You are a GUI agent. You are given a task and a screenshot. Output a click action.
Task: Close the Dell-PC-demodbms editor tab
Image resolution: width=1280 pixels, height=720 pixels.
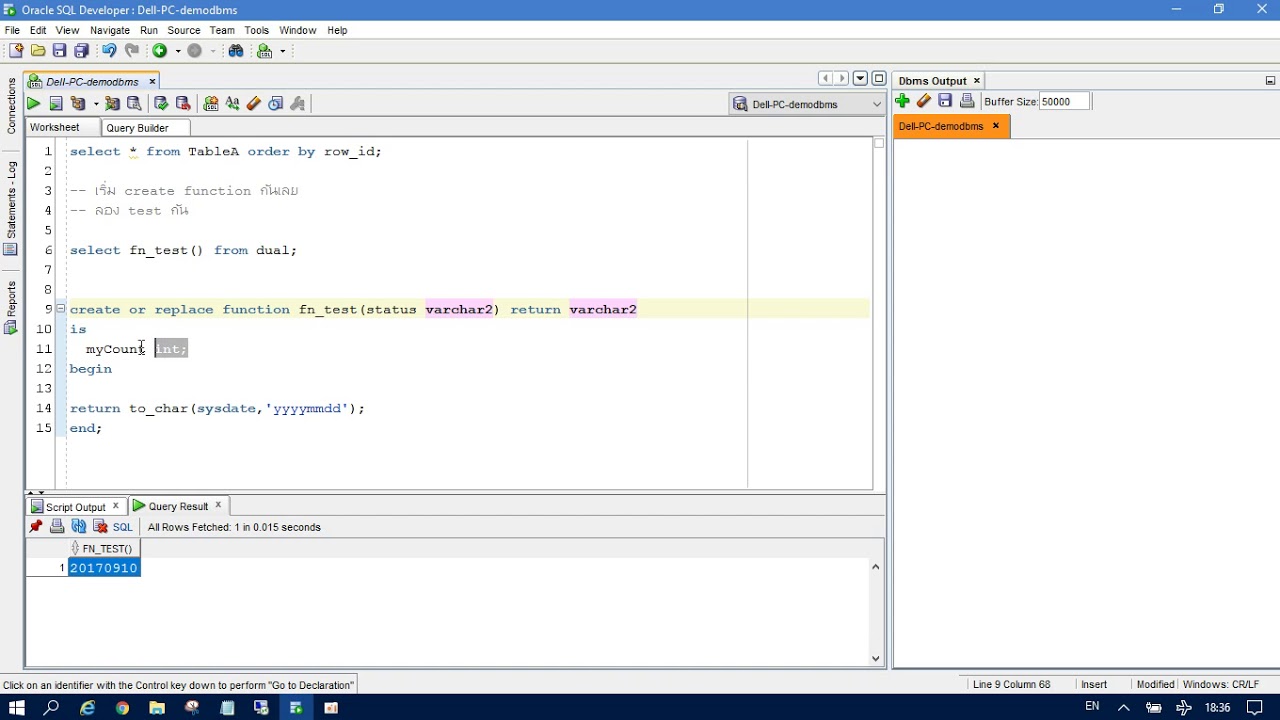tap(152, 82)
